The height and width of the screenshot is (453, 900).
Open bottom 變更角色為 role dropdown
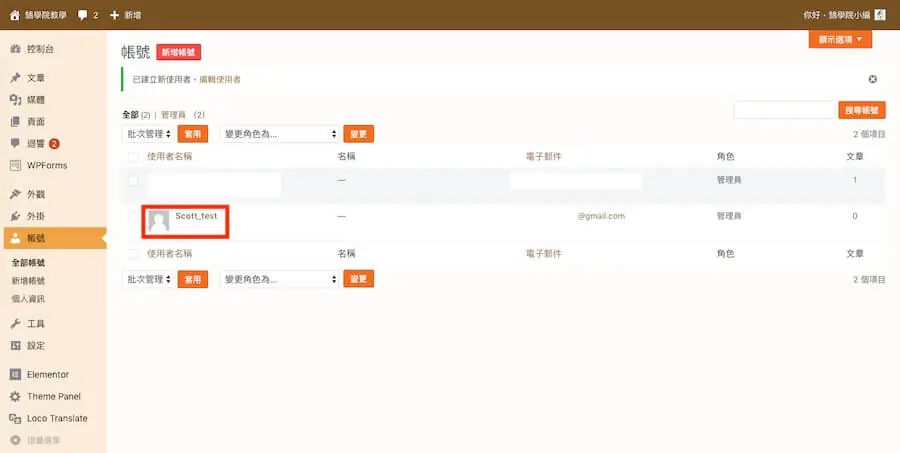280,279
